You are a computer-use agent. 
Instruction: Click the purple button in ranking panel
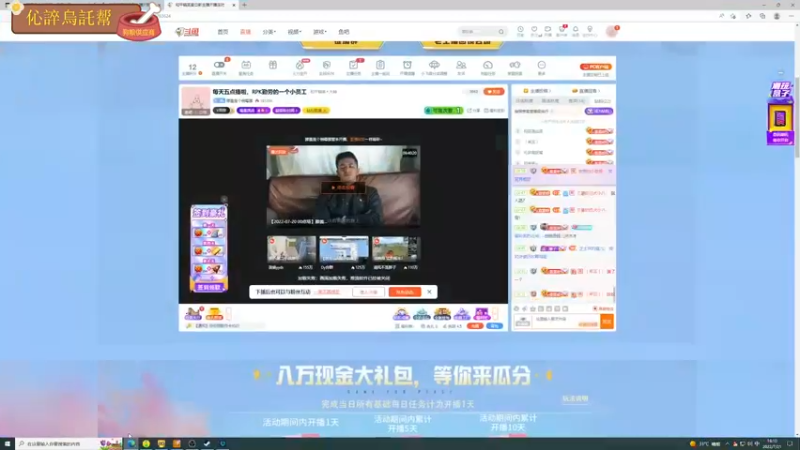pos(599,111)
